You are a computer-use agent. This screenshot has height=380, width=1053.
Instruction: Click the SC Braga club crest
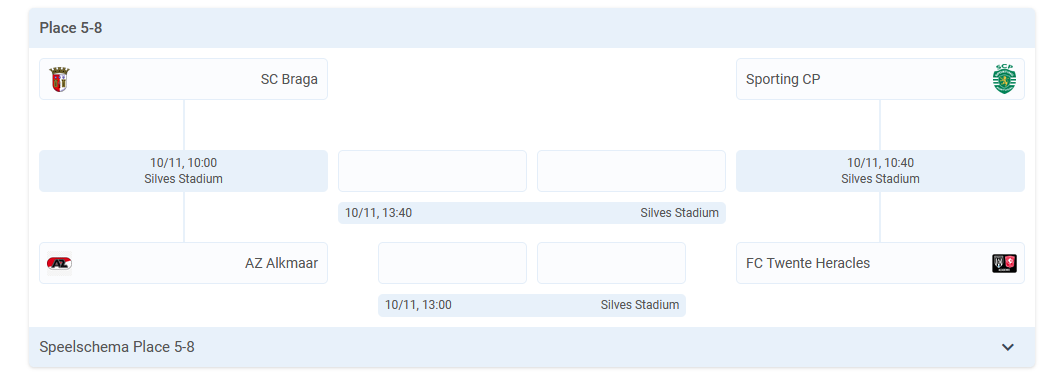click(x=59, y=79)
